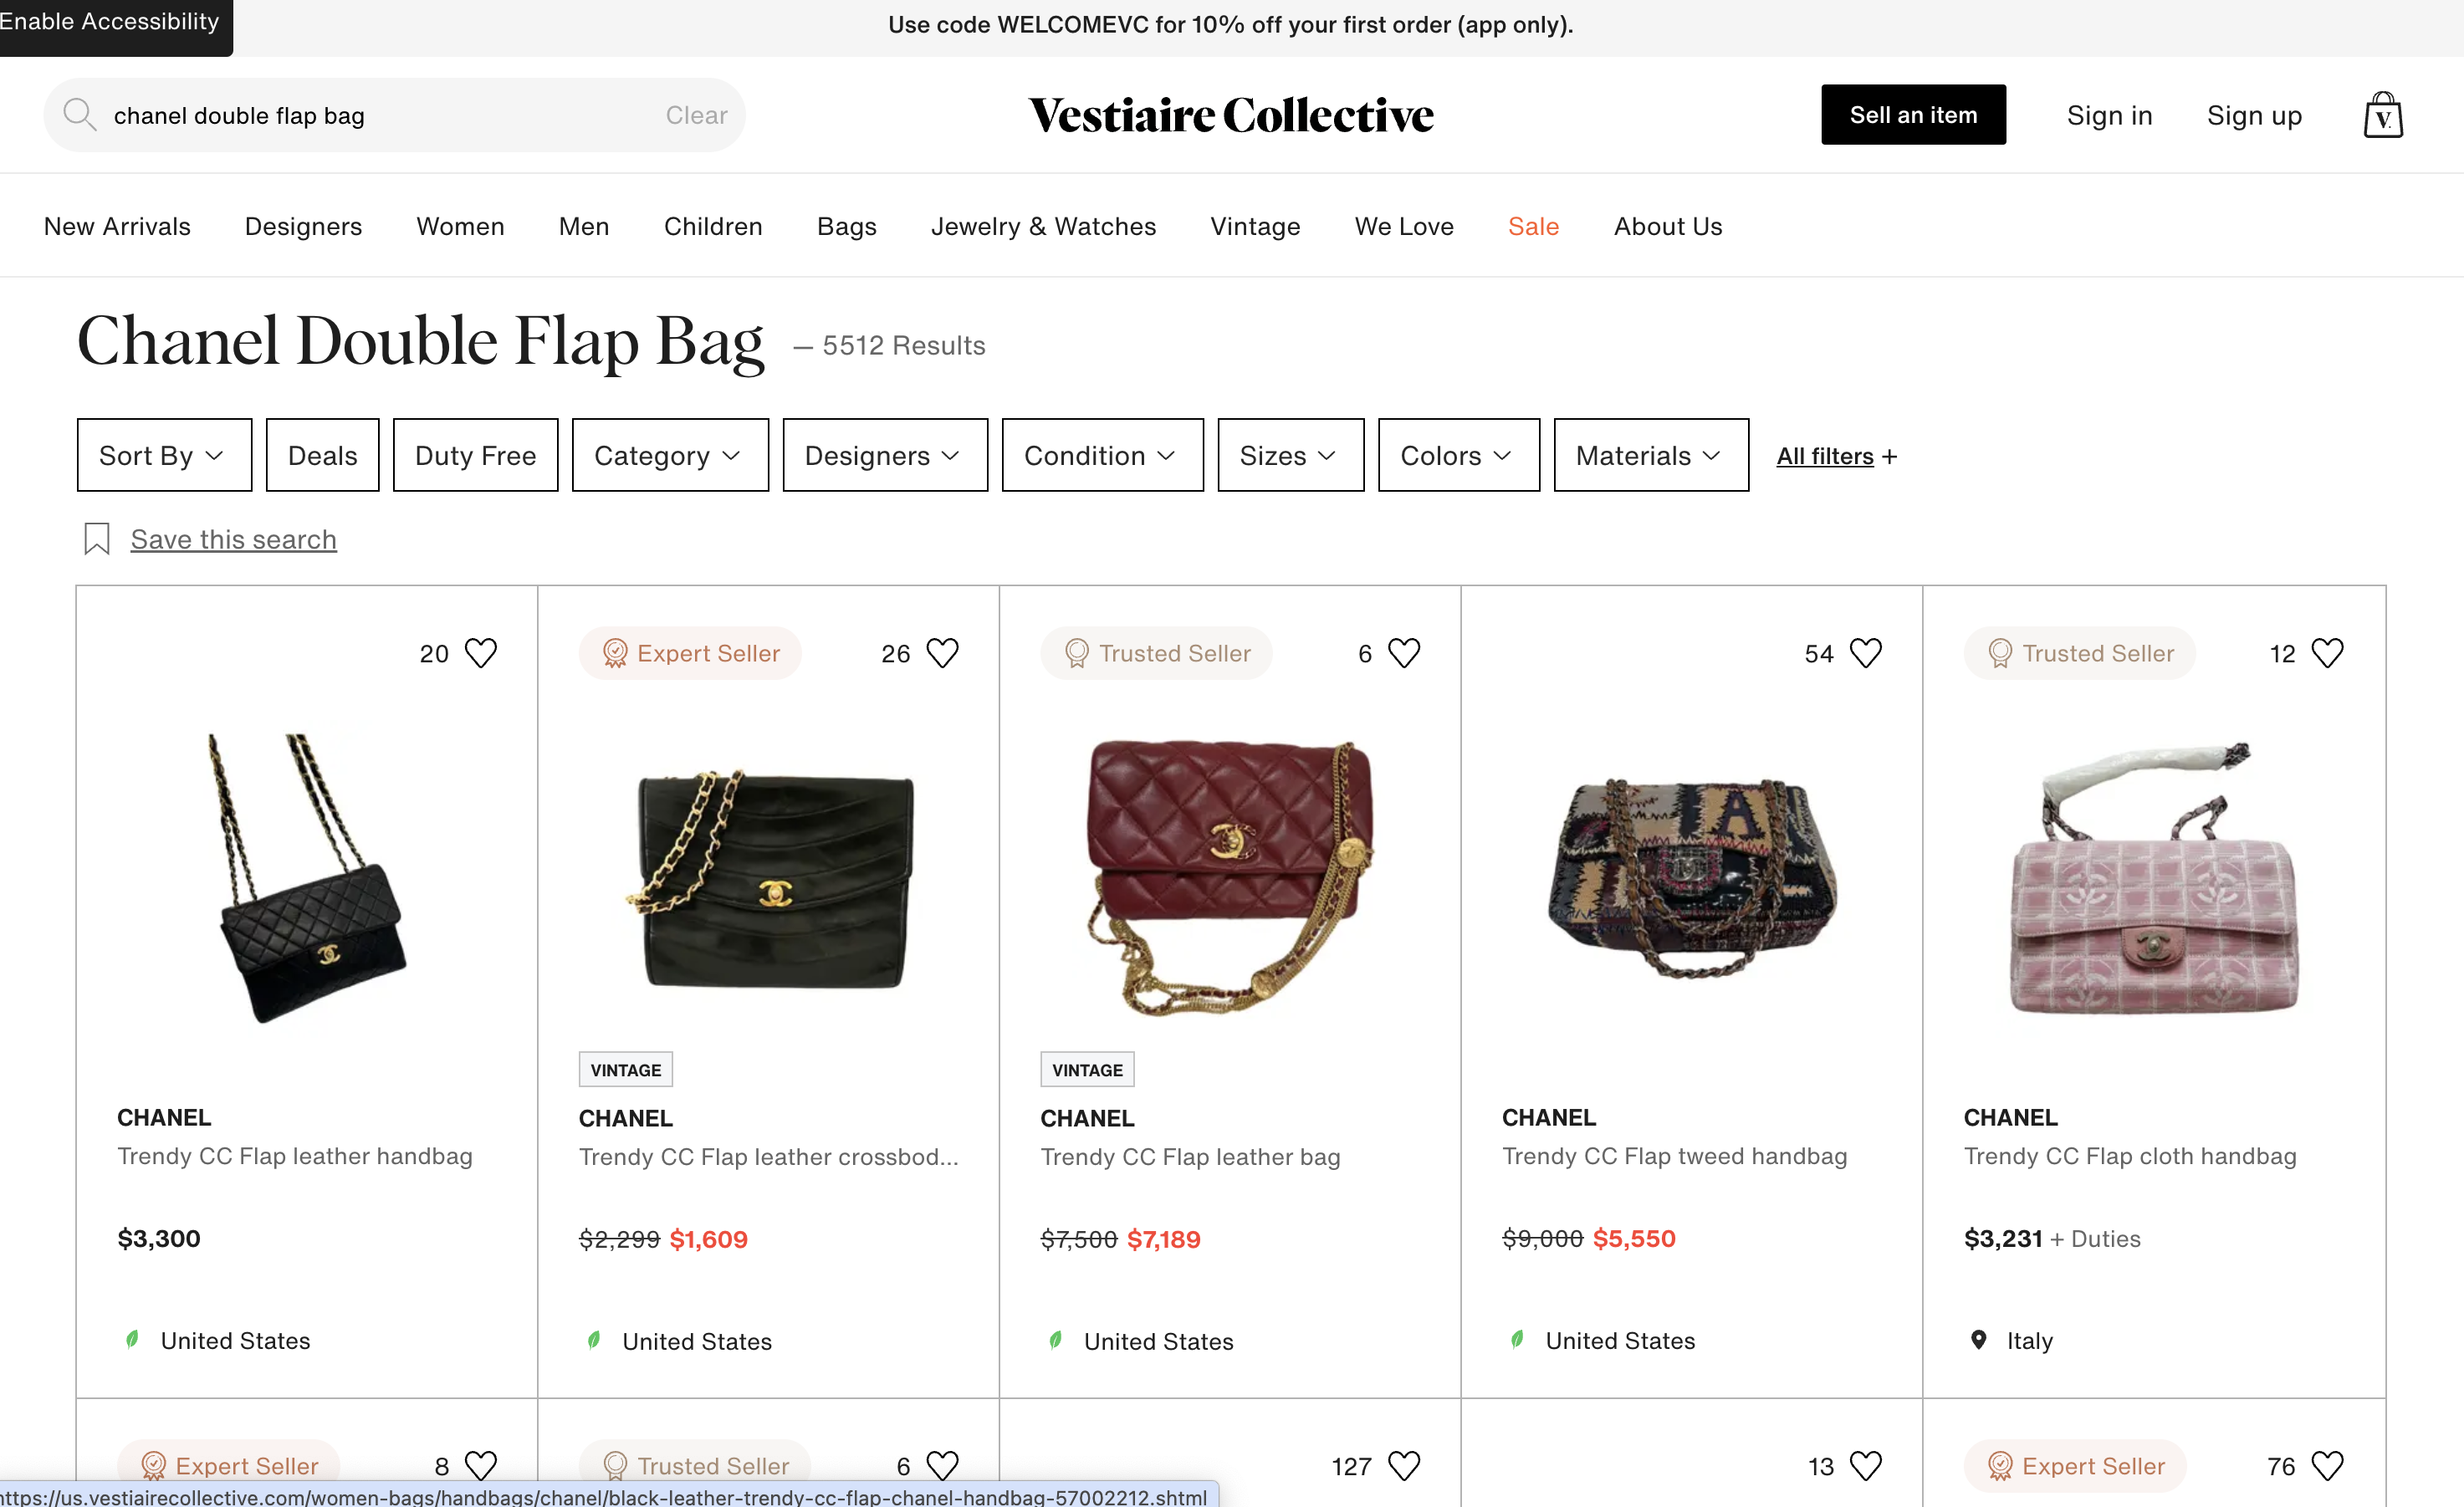Open the black vintage crossbody bag thumbnail
The image size is (2464, 1507).
770,879
